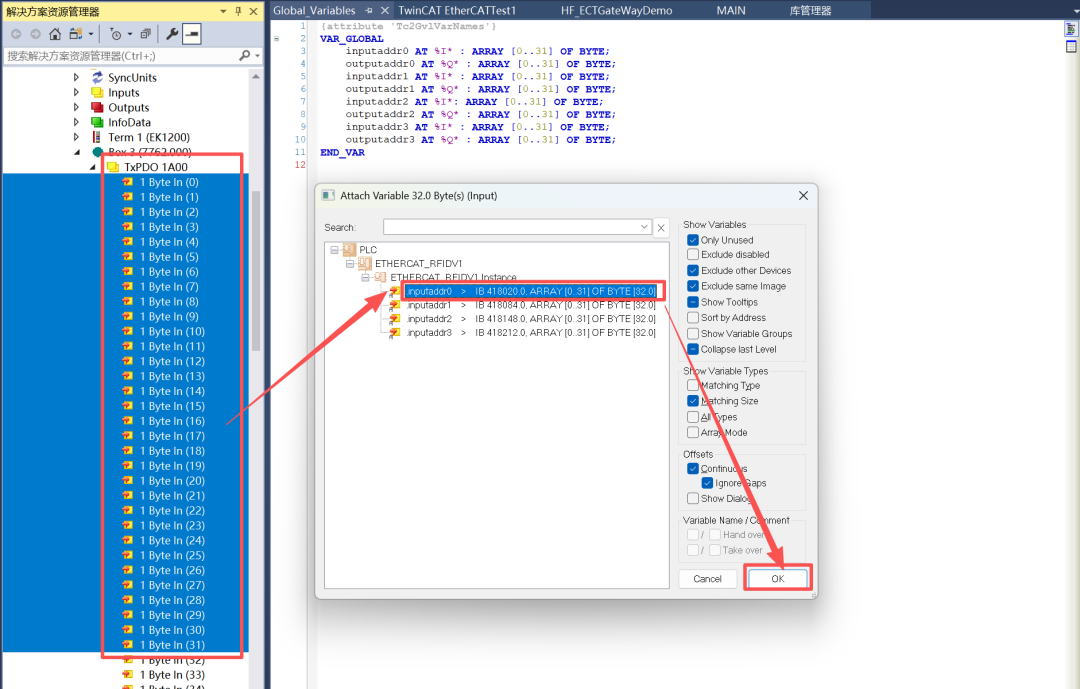
Task: Open the HF_ECTGateWayDemo tab
Action: 616,10
